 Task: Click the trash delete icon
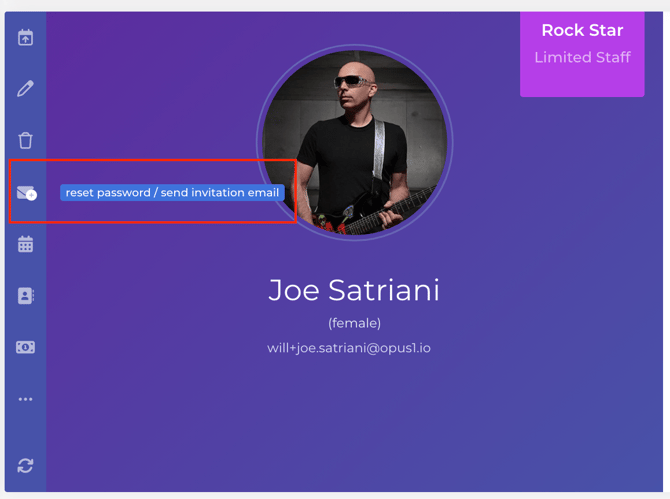25,140
